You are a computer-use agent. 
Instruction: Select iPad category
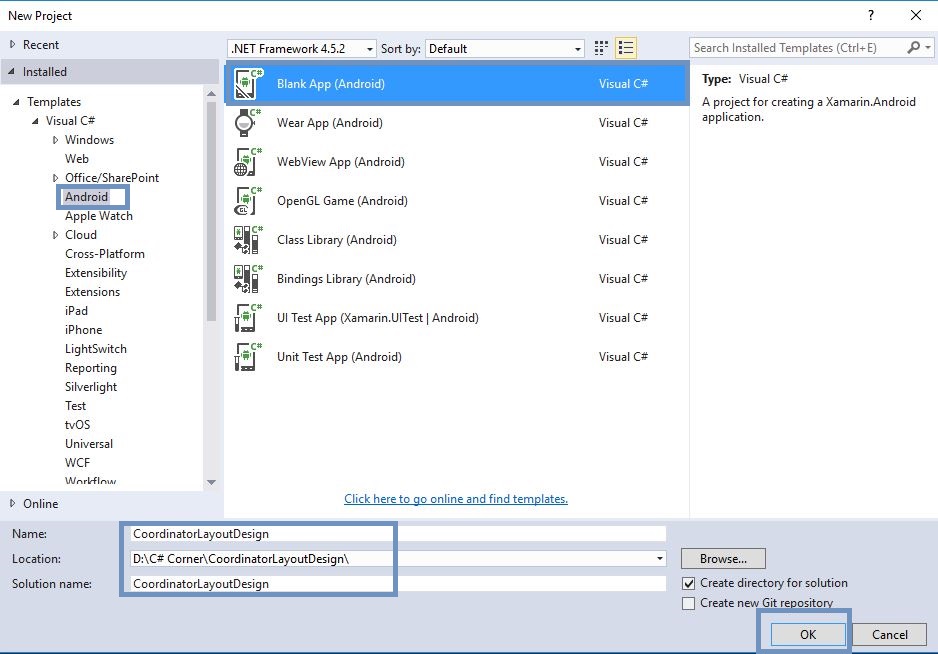pos(76,311)
